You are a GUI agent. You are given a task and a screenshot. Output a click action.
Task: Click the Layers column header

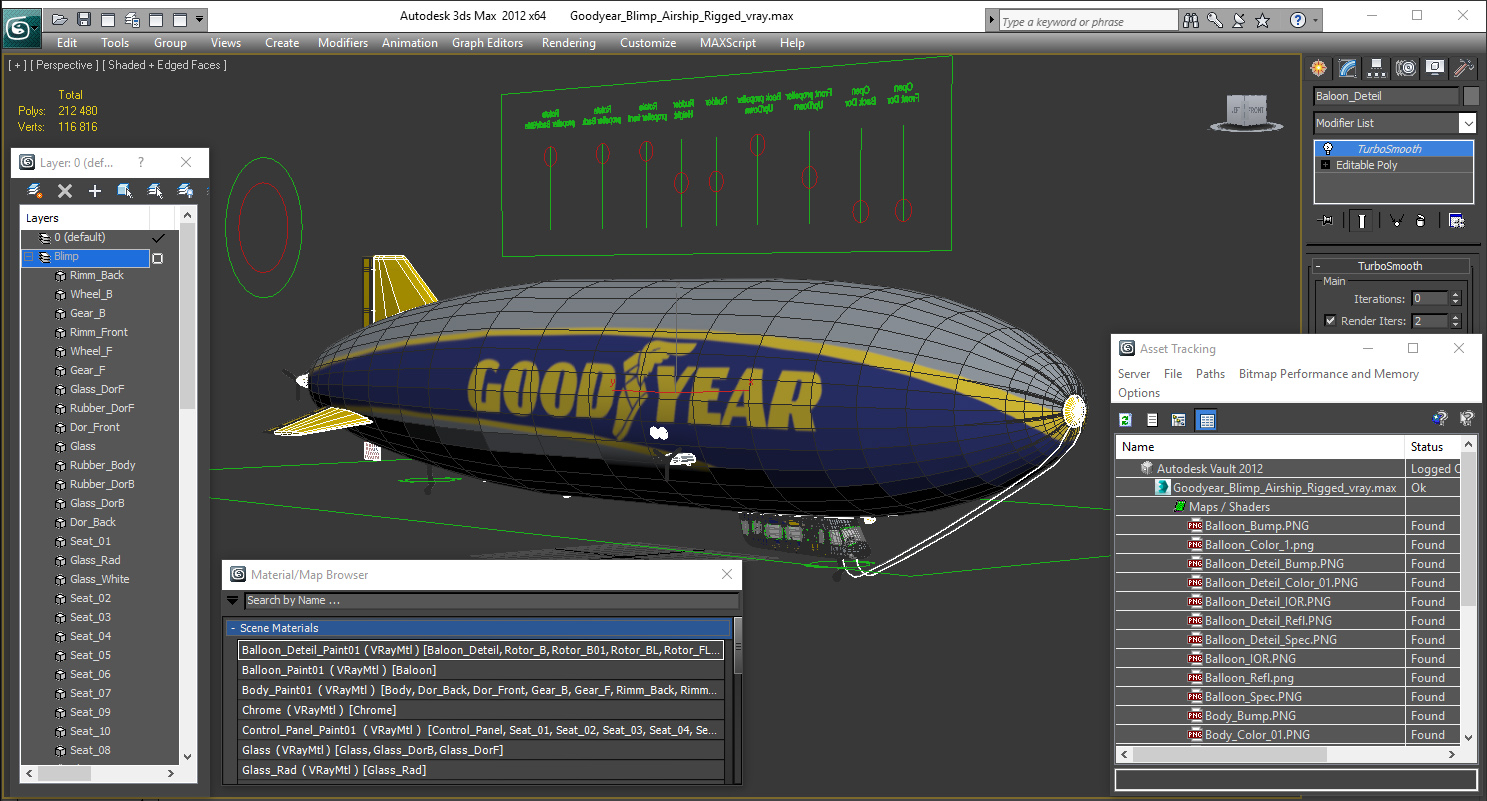tap(85, 218)
